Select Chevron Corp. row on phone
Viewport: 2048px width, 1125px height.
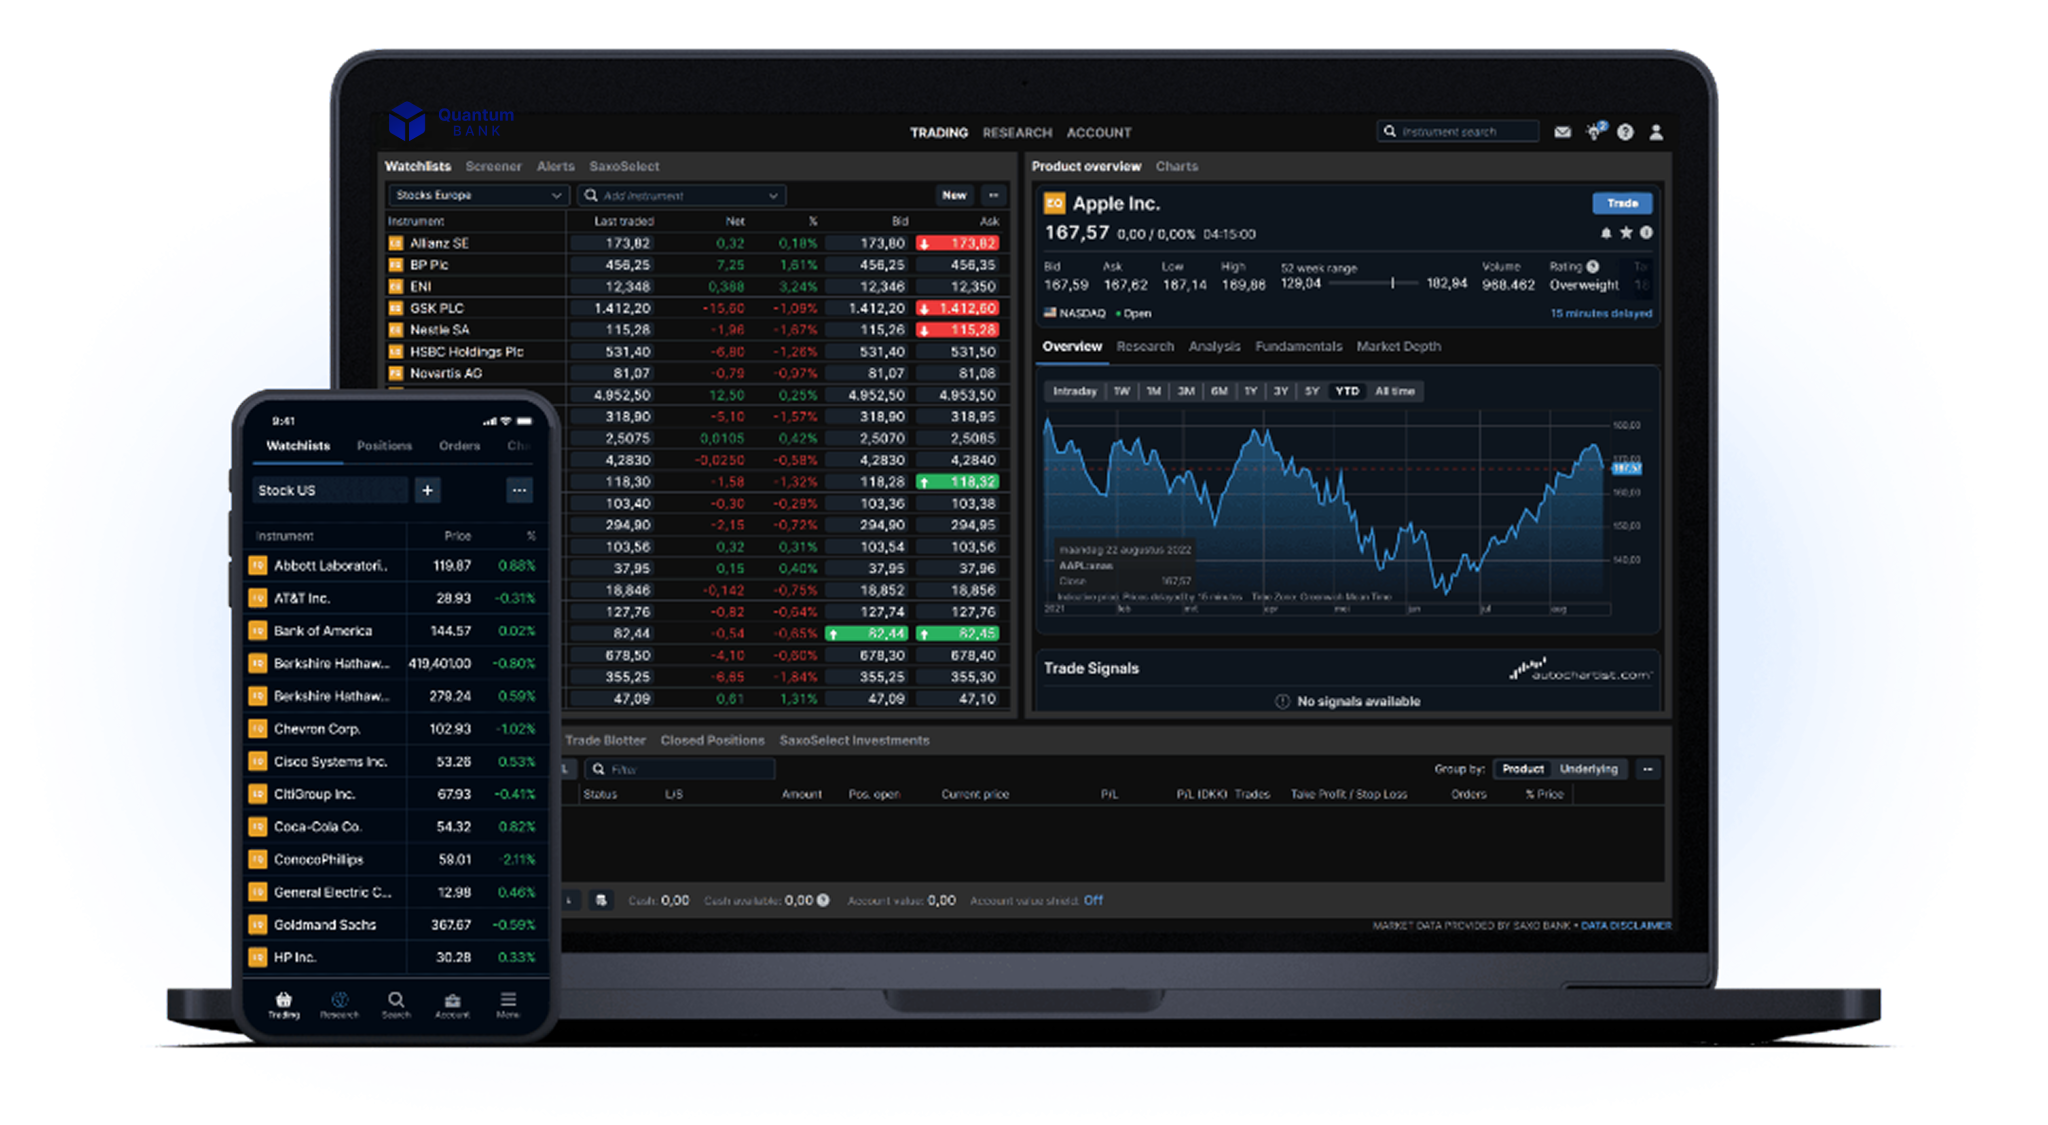[x=395, y=729]
